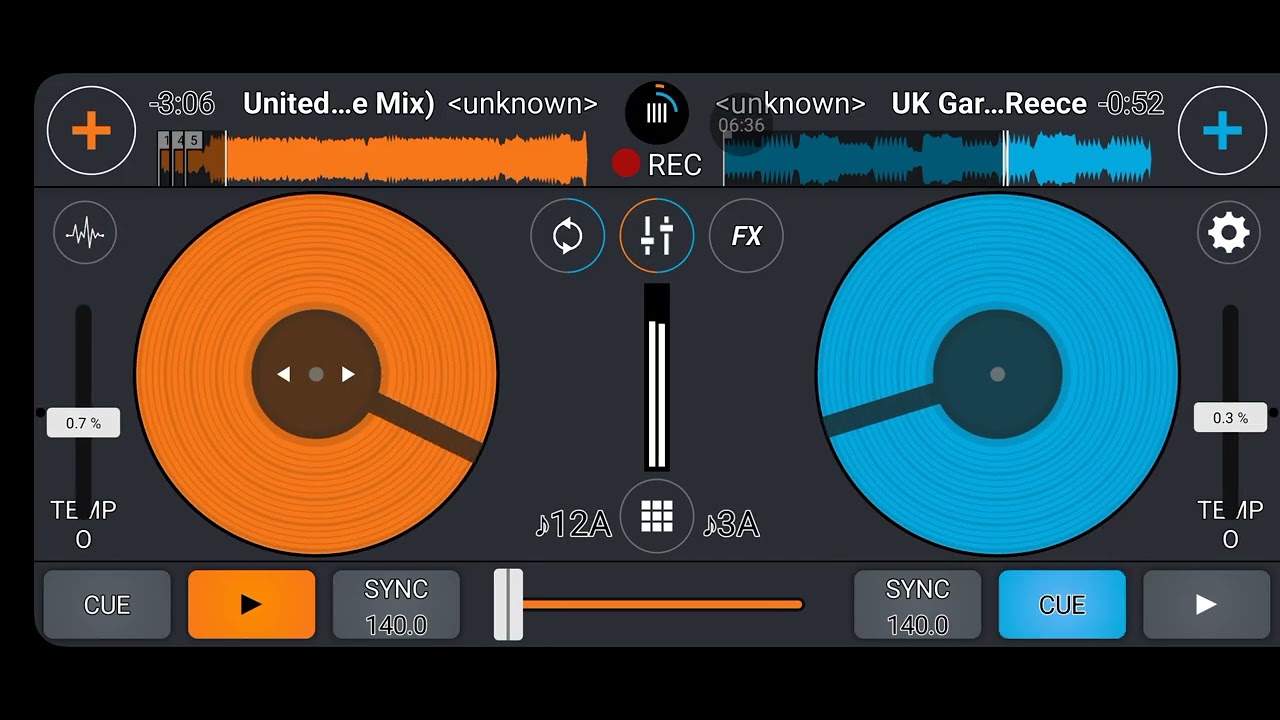
Task: Reset left deck TEMPO label
Action: tap(84, 524)
